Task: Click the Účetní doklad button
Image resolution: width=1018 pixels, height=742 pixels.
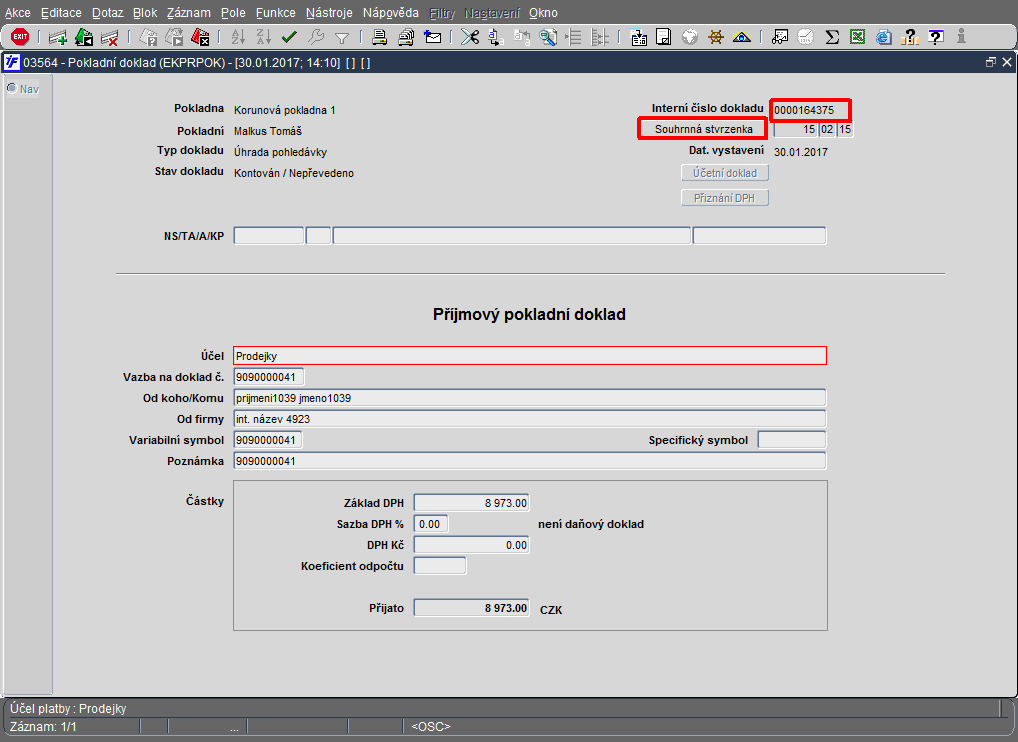Action: pos(725,173)
